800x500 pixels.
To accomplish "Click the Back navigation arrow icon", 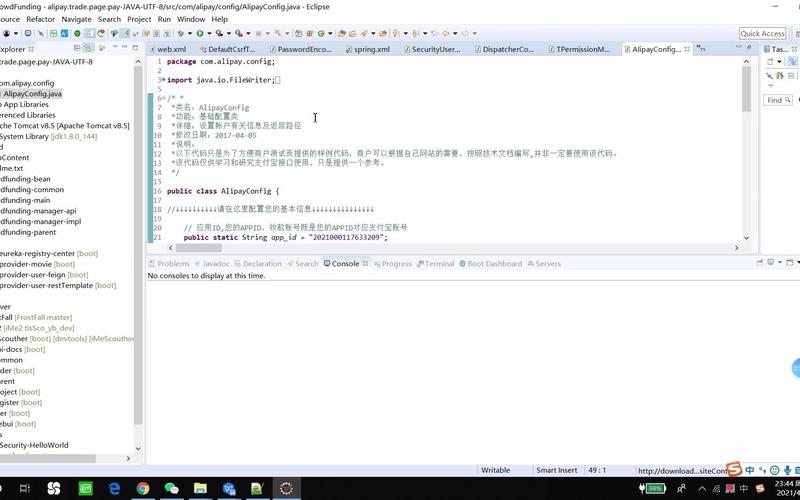I will click(x=445, y=33).
